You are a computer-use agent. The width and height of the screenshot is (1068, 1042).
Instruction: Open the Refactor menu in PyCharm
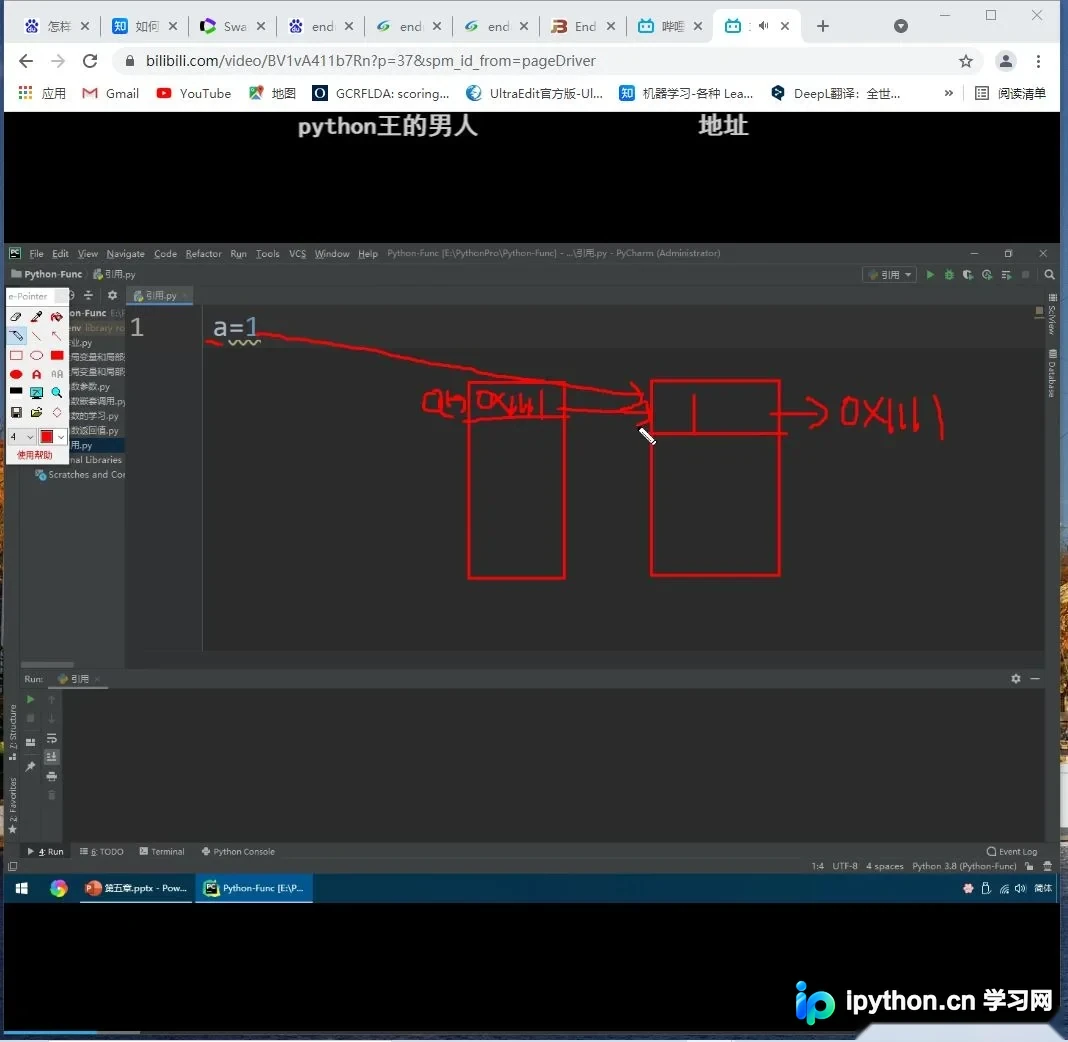pyautogui.click(x=203, y=253)
